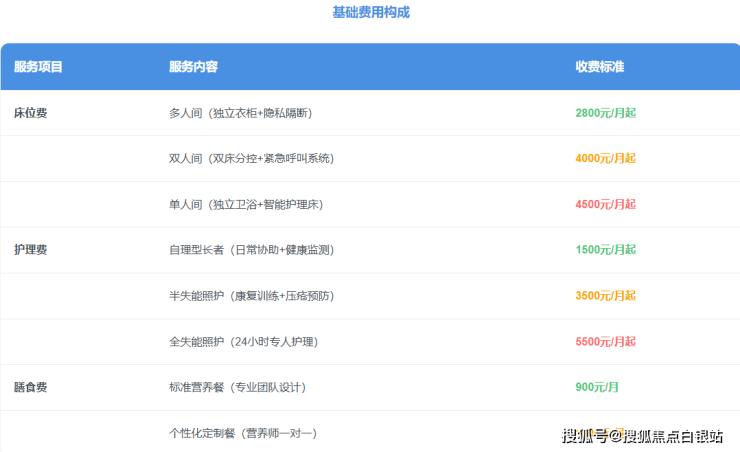Click the 收费标准 column header
The image size is (740, 452).
coord(599,67)
